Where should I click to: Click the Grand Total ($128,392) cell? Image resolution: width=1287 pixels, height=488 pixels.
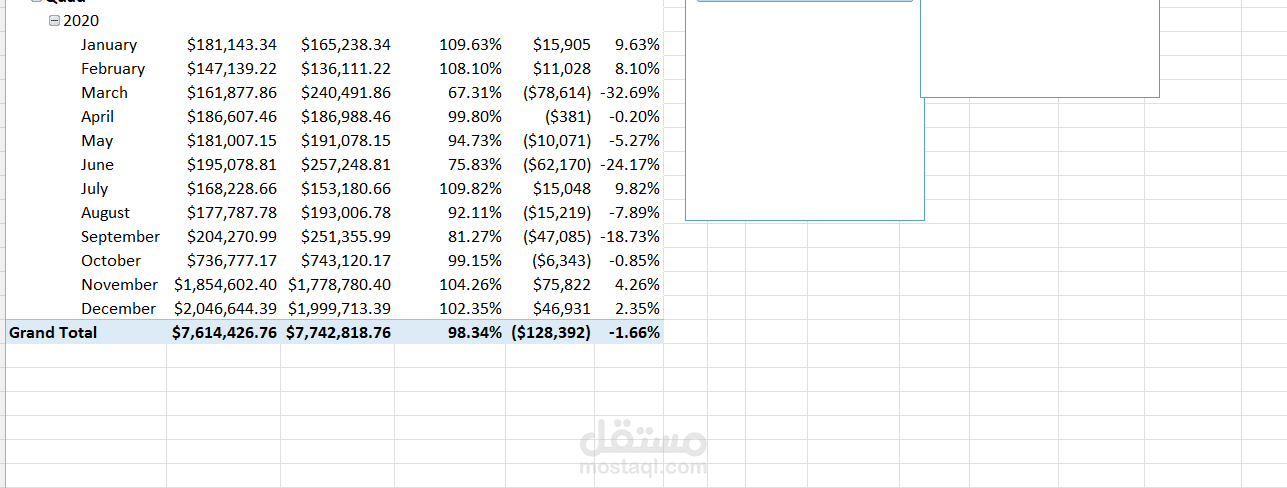[x=551, y=333]
